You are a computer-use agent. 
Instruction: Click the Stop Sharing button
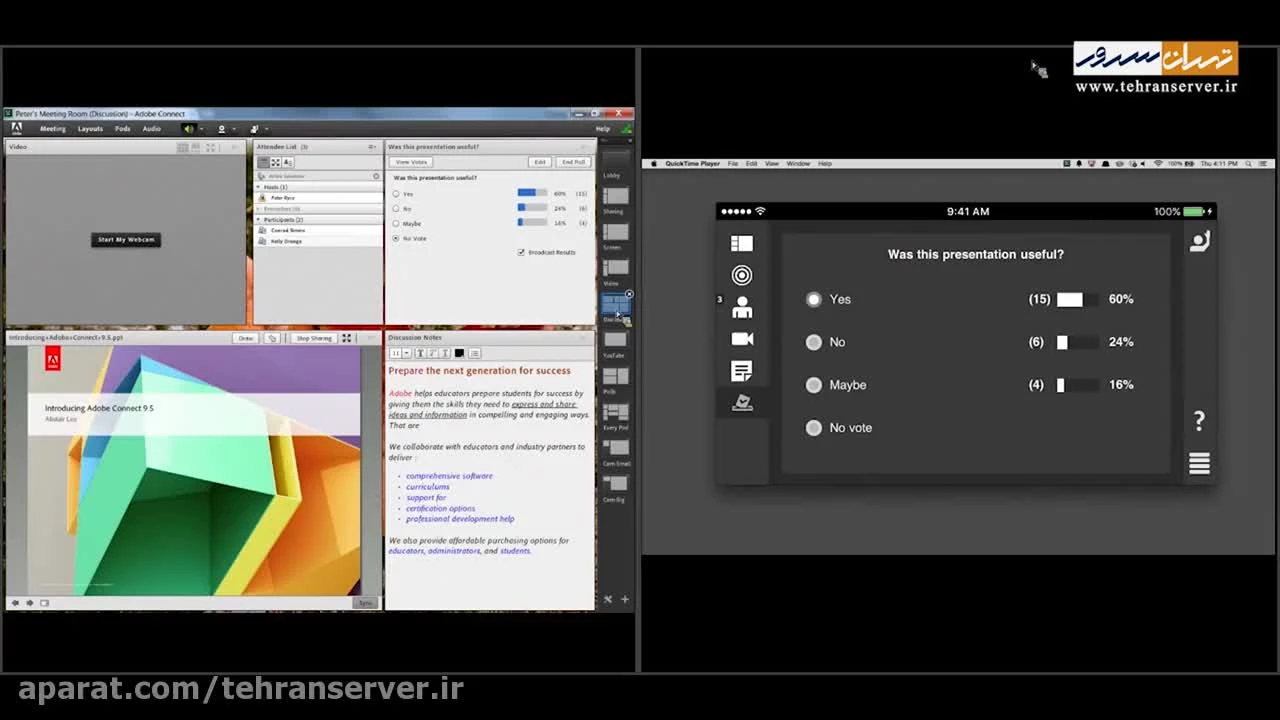click(x=314, y=338)
